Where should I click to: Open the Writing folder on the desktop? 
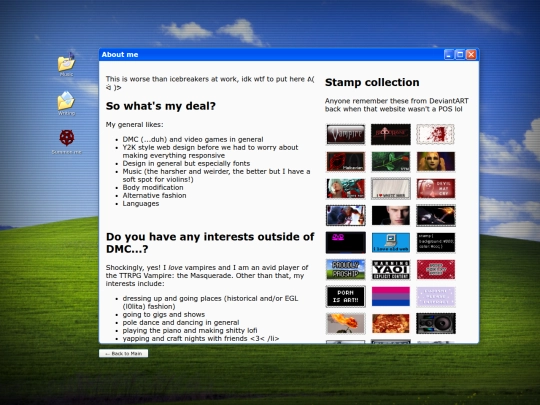point(66,103)
